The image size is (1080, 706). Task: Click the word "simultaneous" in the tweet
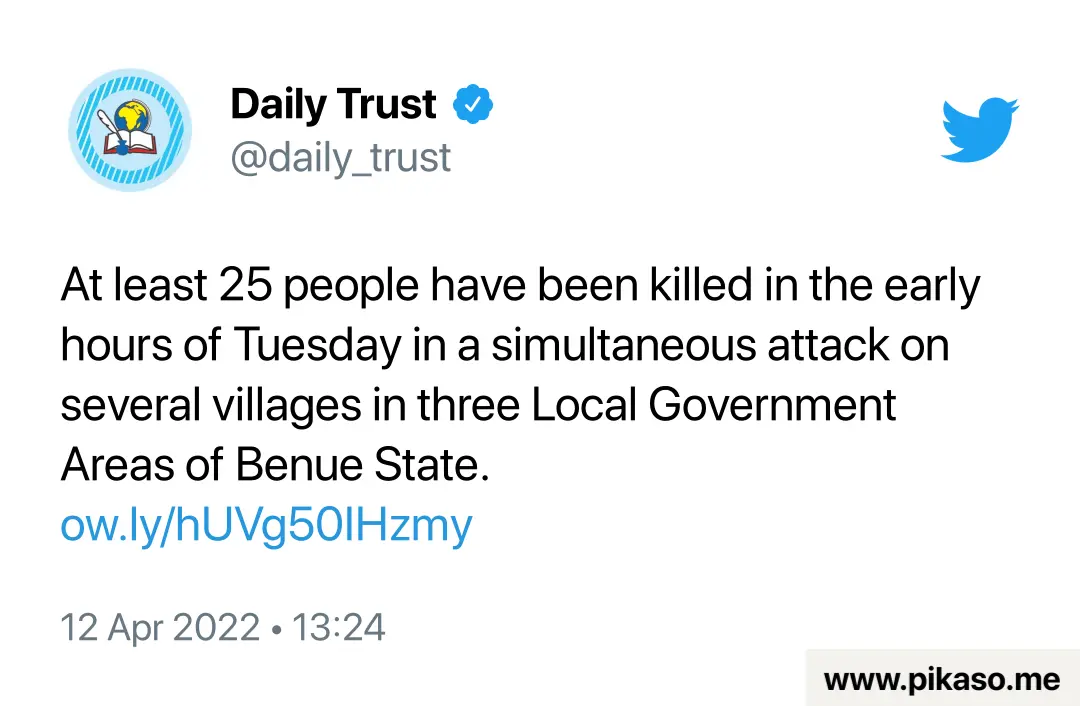623,344
